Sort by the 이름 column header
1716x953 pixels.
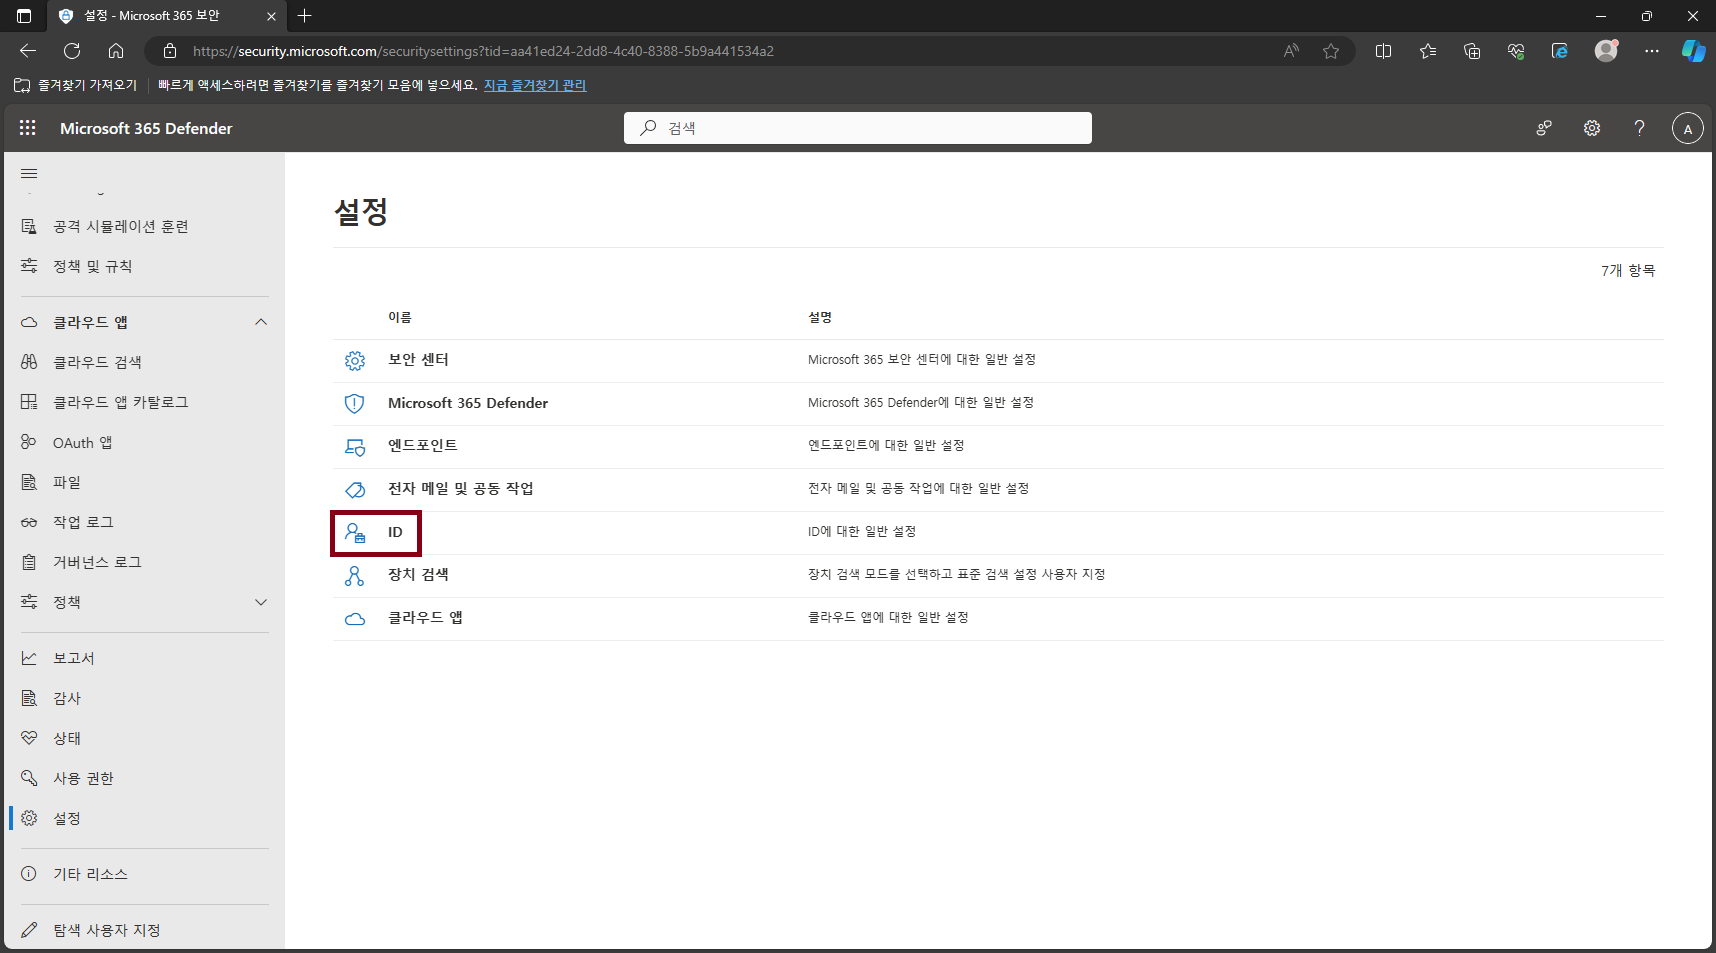[x=400, y=317]
